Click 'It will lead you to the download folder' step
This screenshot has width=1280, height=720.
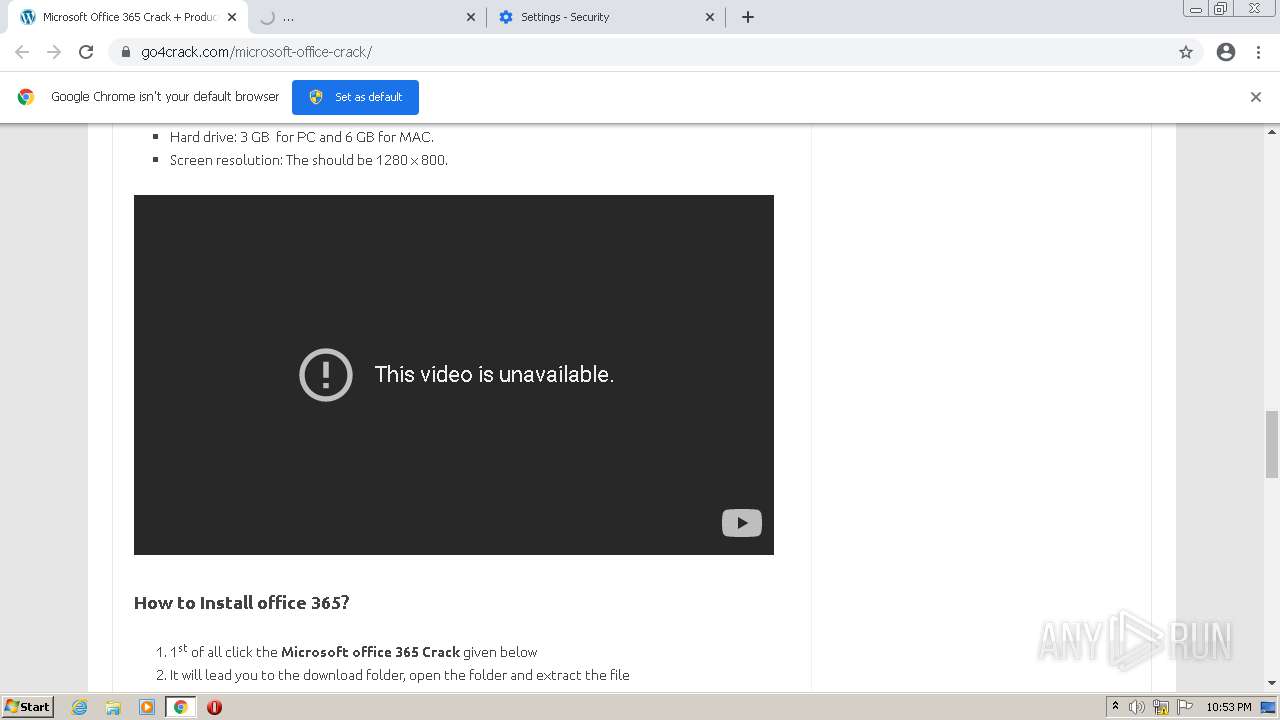400,675
